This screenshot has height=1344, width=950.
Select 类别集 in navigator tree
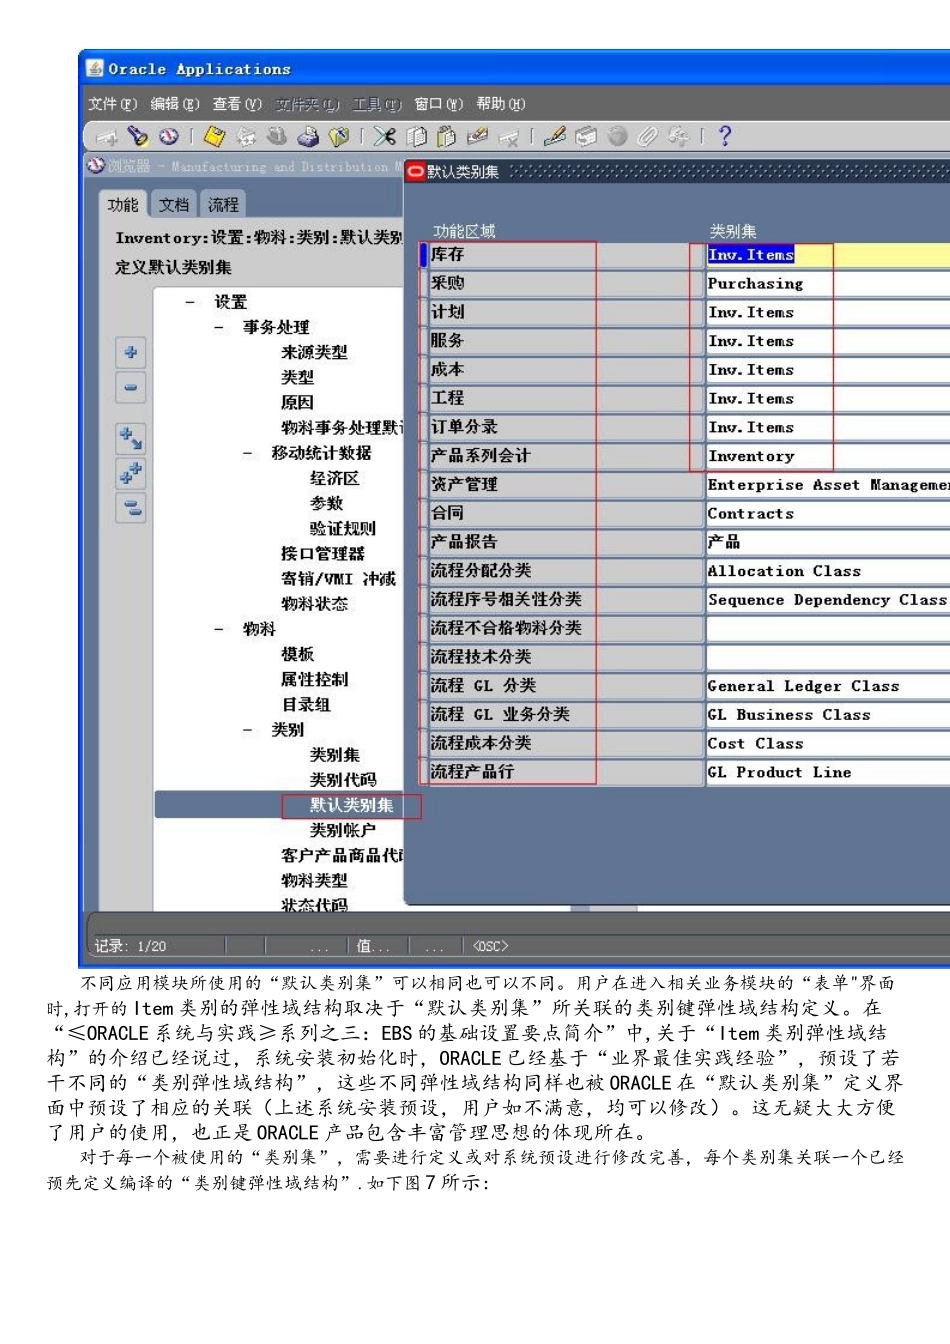pyautogui.click(x=334, y=755)
